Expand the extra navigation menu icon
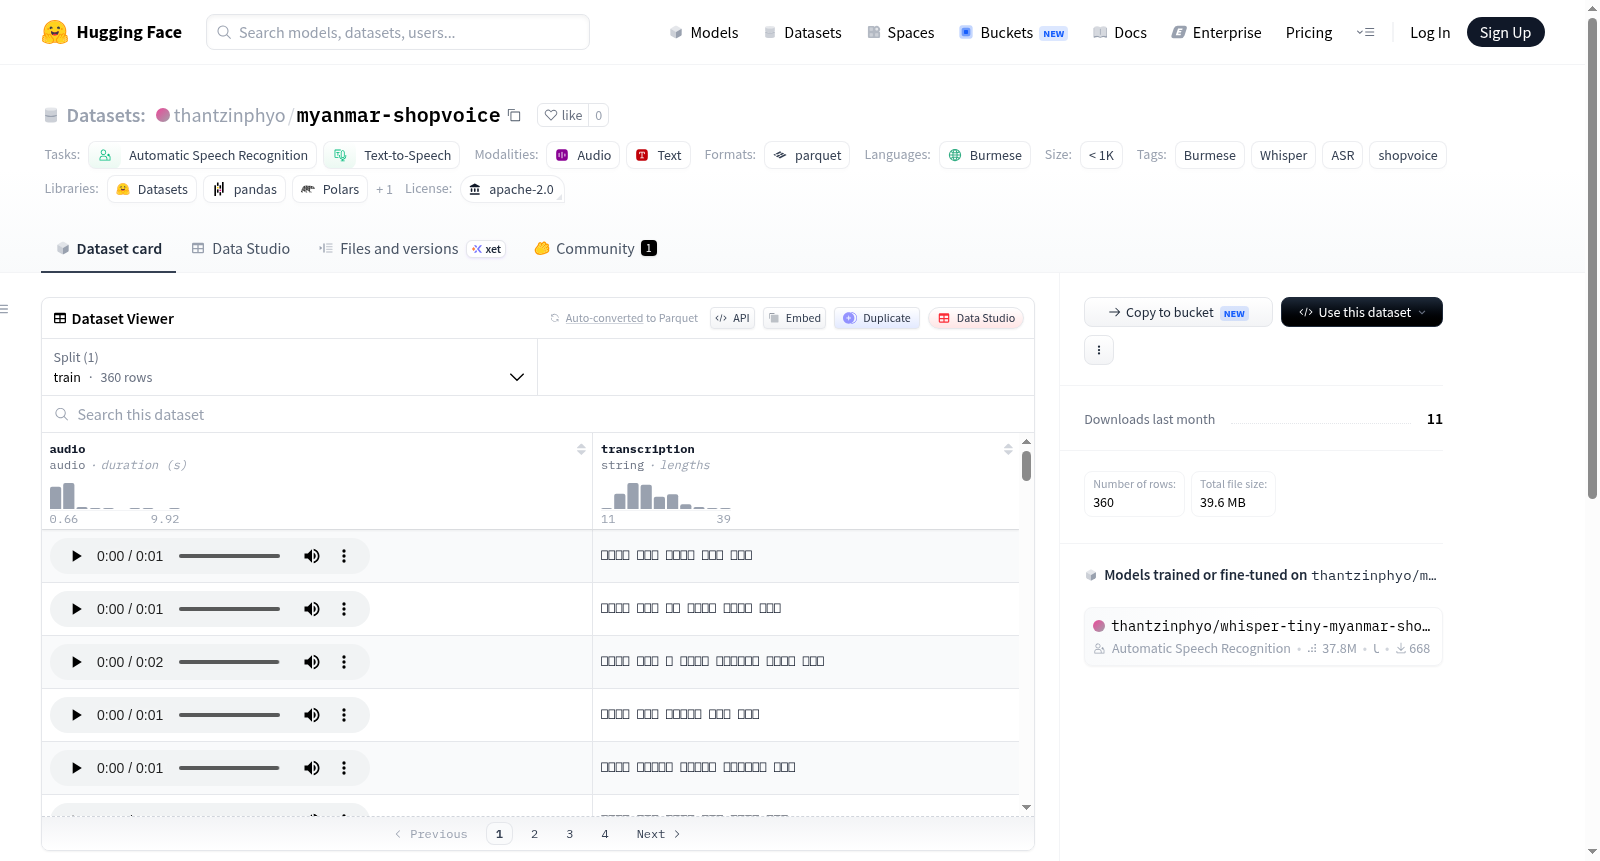Screen dimensions: 1600x861 [x=1365, y=32]
